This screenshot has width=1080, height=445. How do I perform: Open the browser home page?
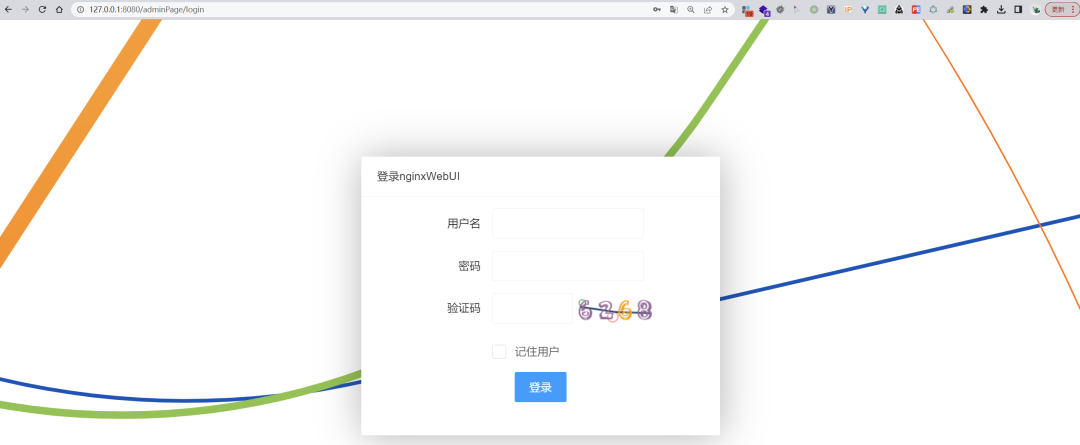[59, 10]
